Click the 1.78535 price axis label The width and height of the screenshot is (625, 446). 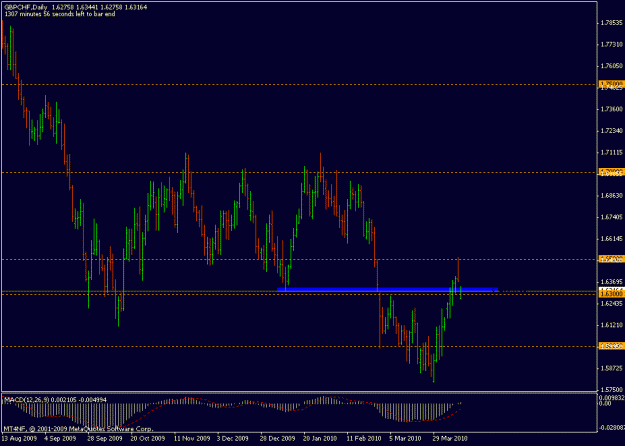611,23
